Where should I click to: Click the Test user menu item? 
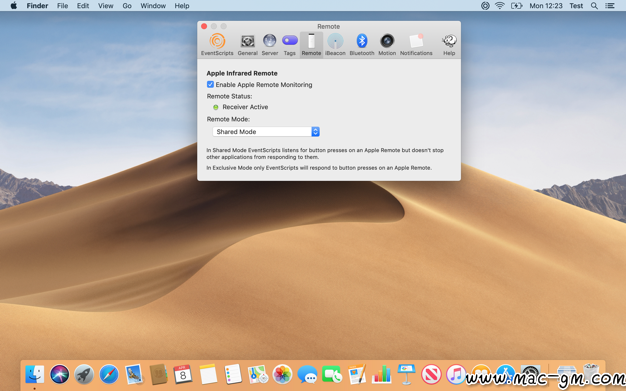(x=576, y=6)
